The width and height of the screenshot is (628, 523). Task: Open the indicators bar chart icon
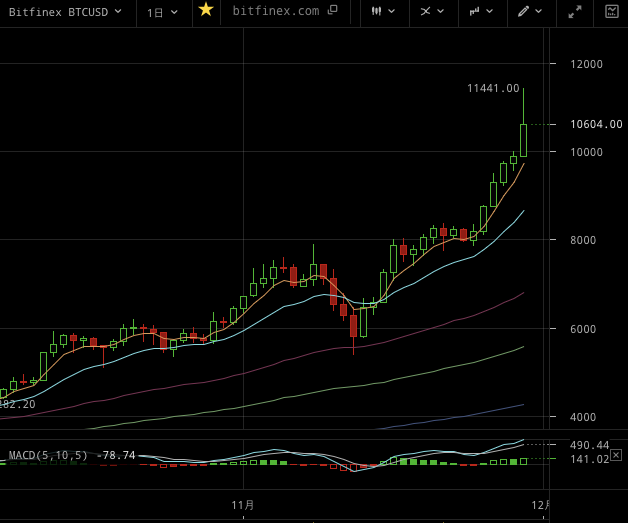pyautogui.click(x=475, y=11)
